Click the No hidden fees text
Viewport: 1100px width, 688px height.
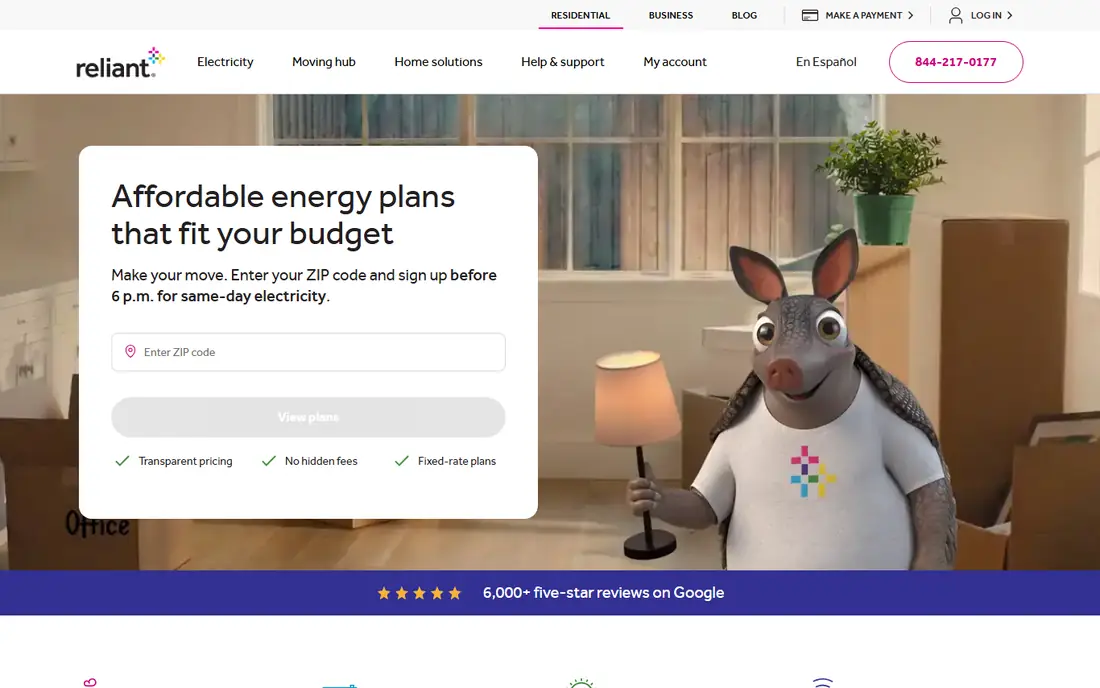point(321,461)
